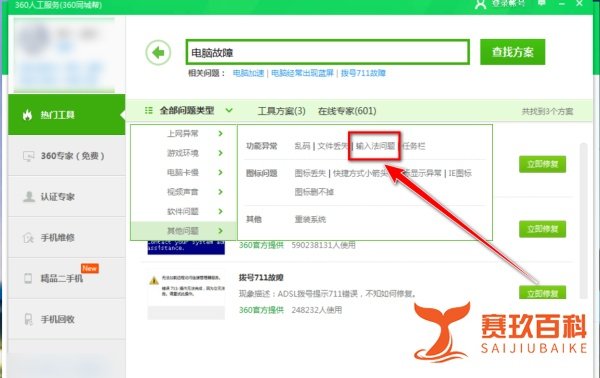
Task: Click 立即修复 for the 拨号711故障 solution
Action: (542, 293)
